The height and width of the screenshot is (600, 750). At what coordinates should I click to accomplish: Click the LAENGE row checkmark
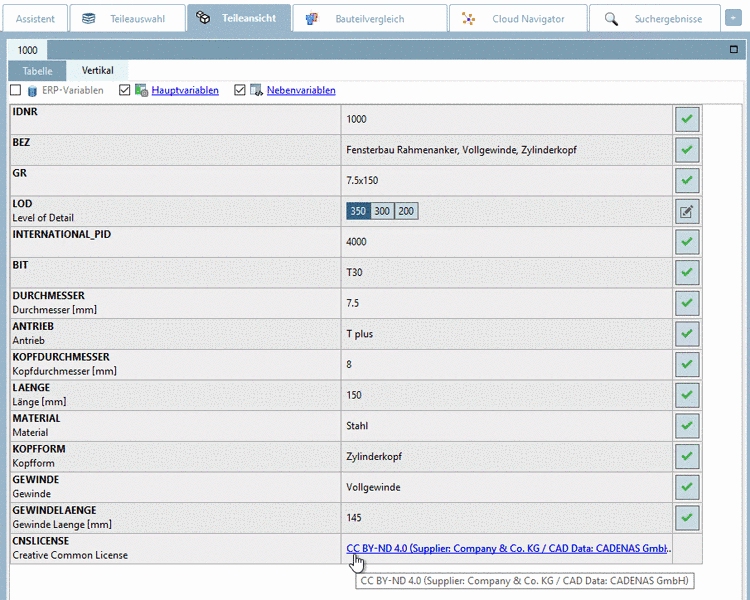click(x=687, y=395)
